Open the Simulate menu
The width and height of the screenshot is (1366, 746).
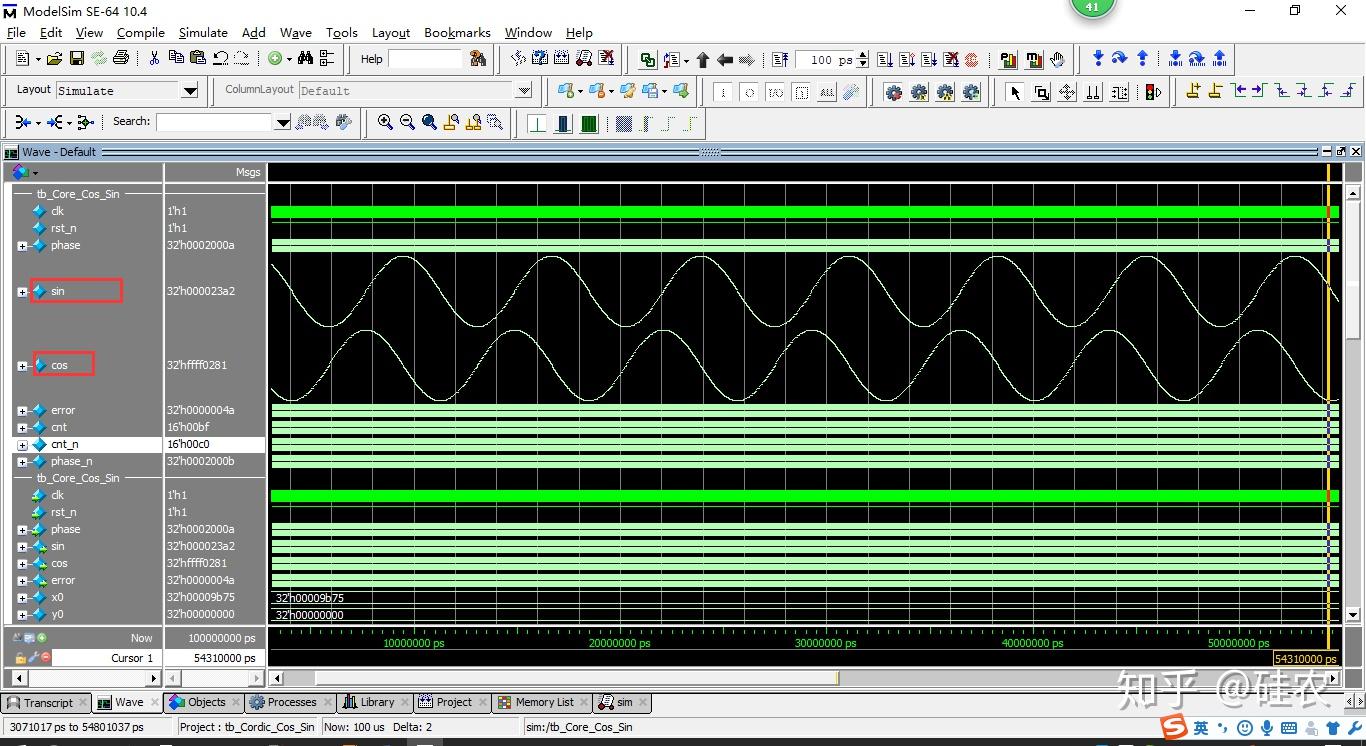pyautogui.click(x=203, y=32)
